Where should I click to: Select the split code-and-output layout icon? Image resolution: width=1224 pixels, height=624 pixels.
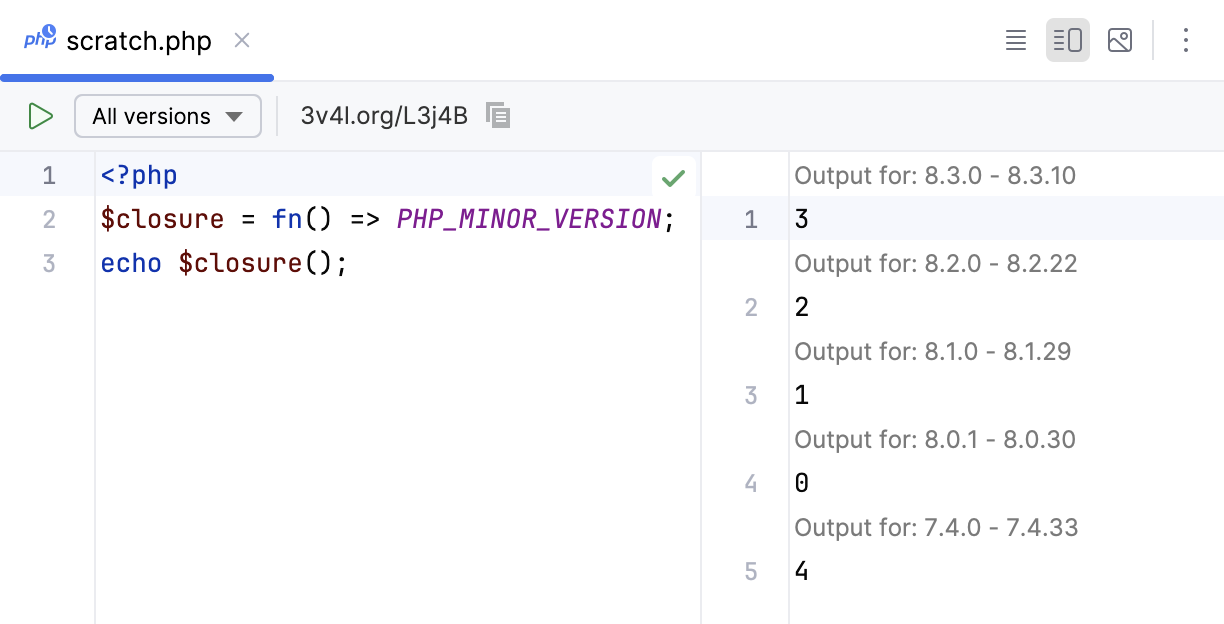pos(1068,40)
